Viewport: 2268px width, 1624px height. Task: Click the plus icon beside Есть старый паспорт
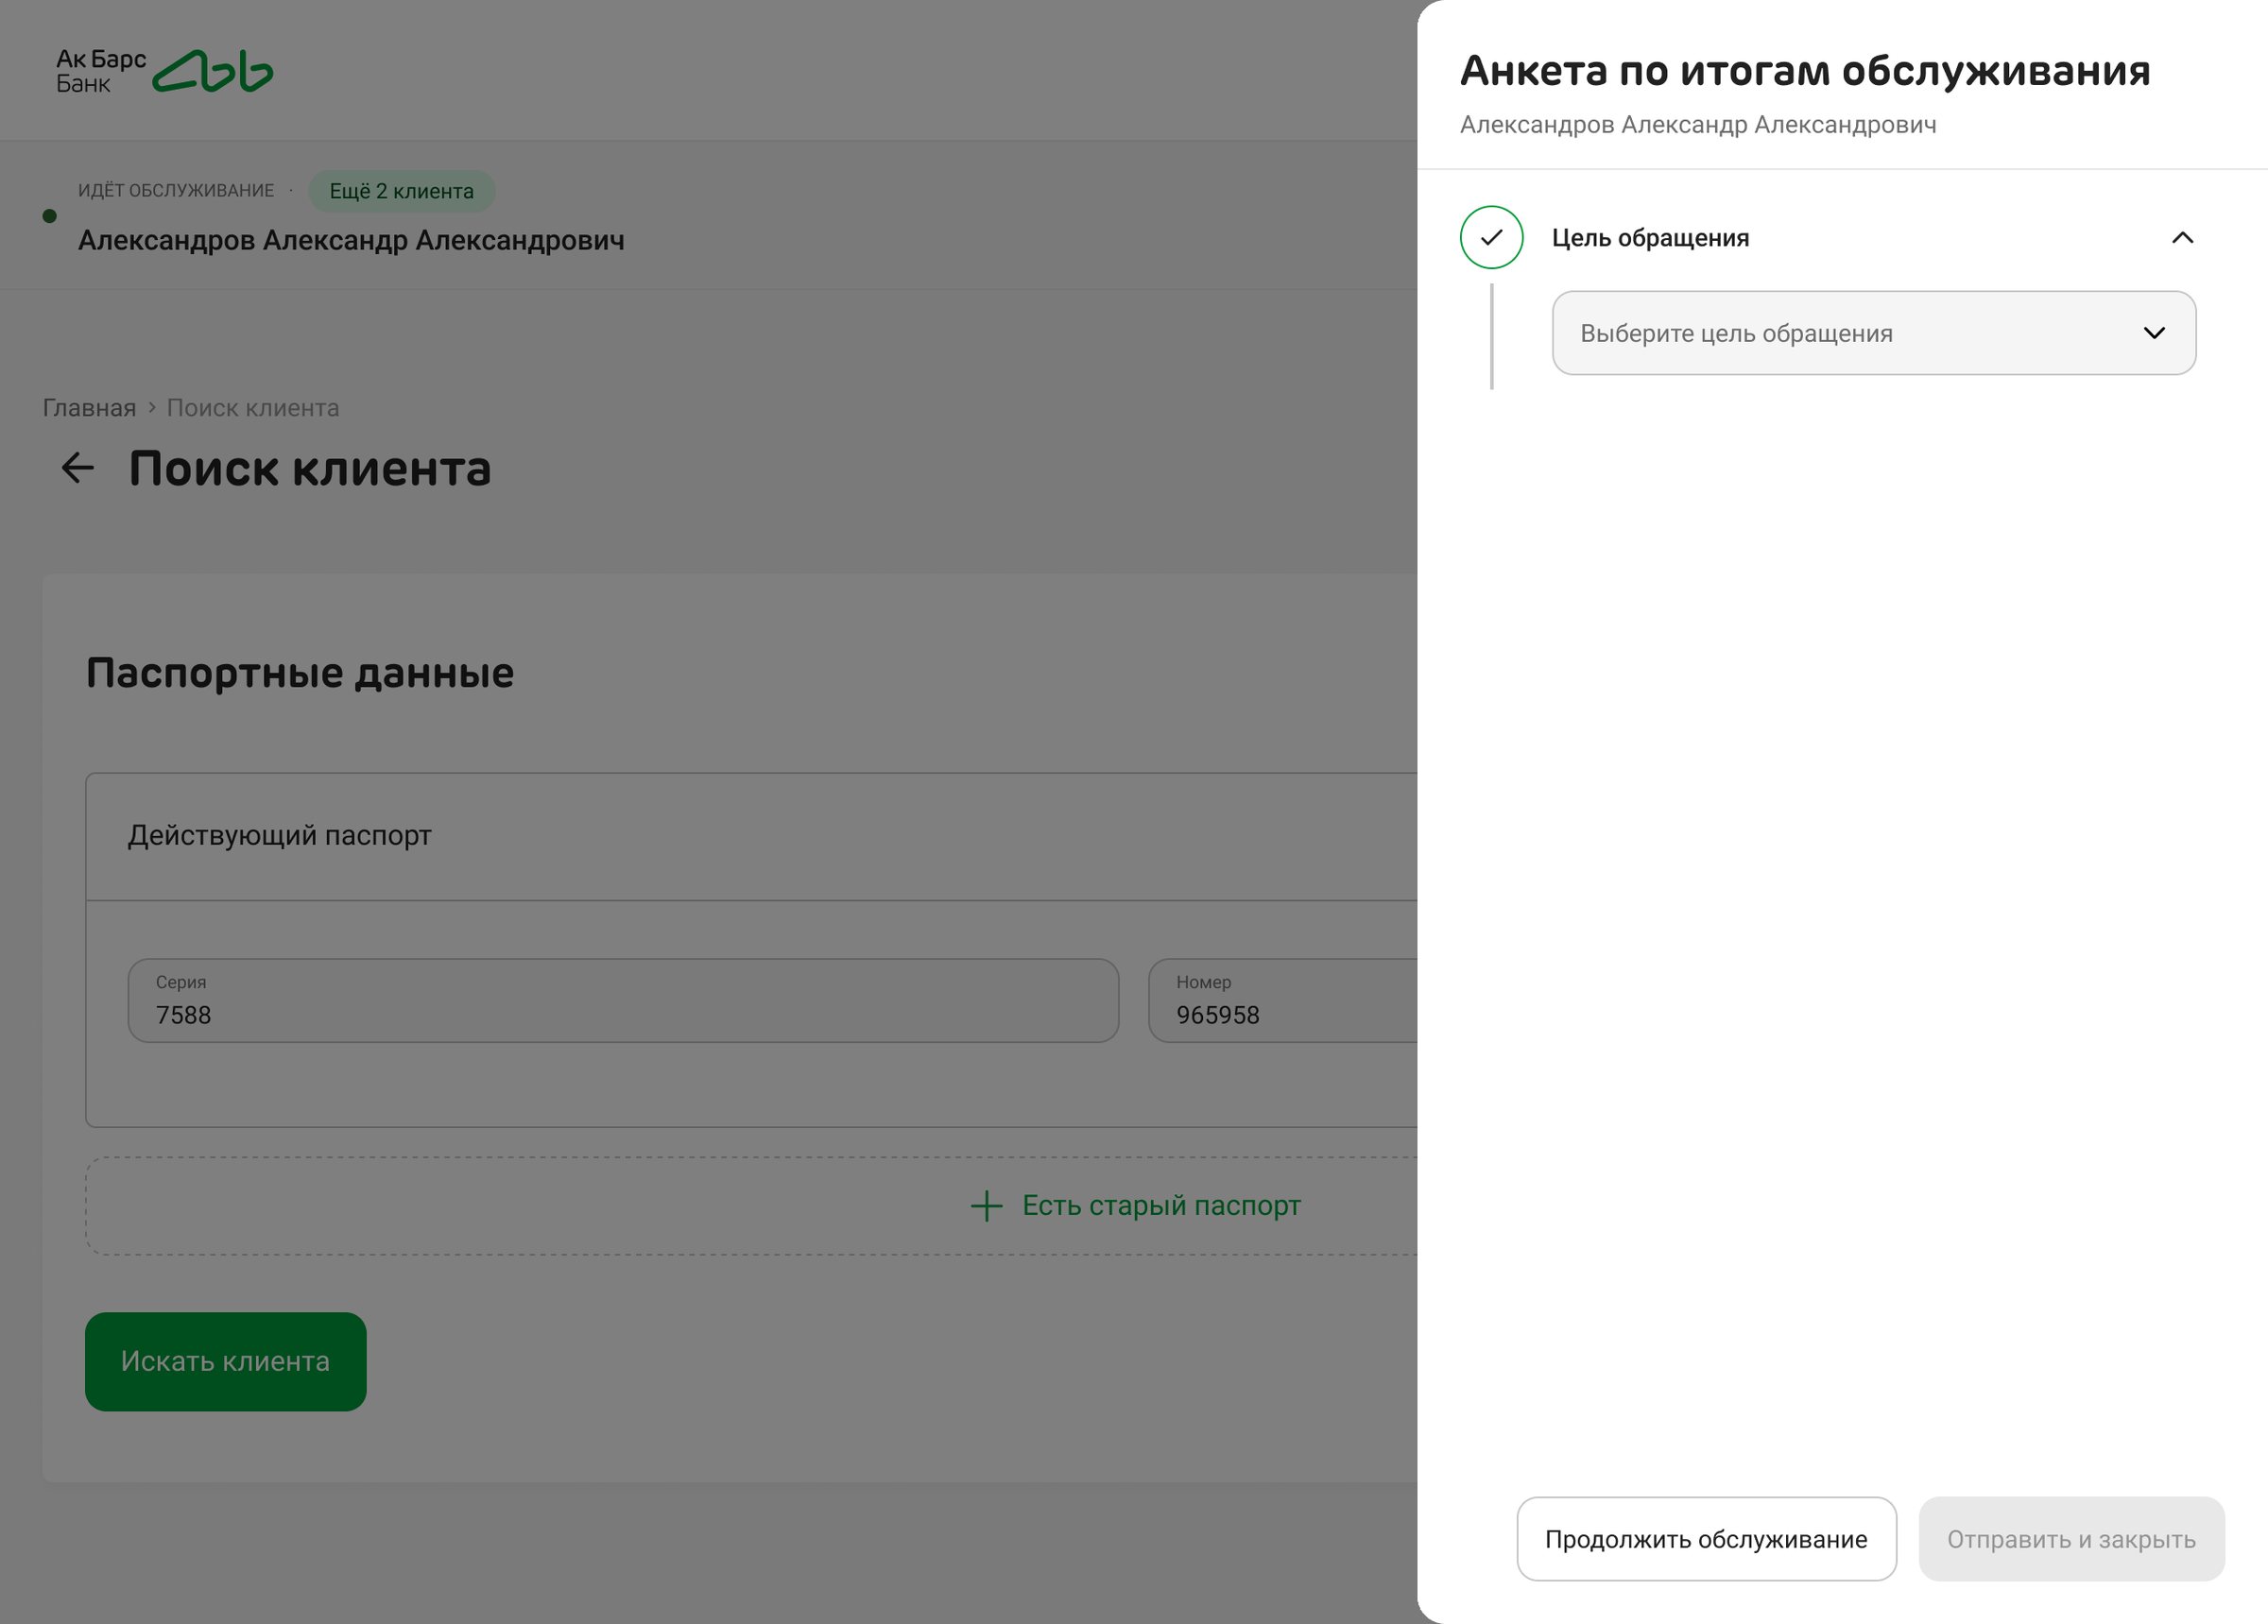coord(986,1206)
